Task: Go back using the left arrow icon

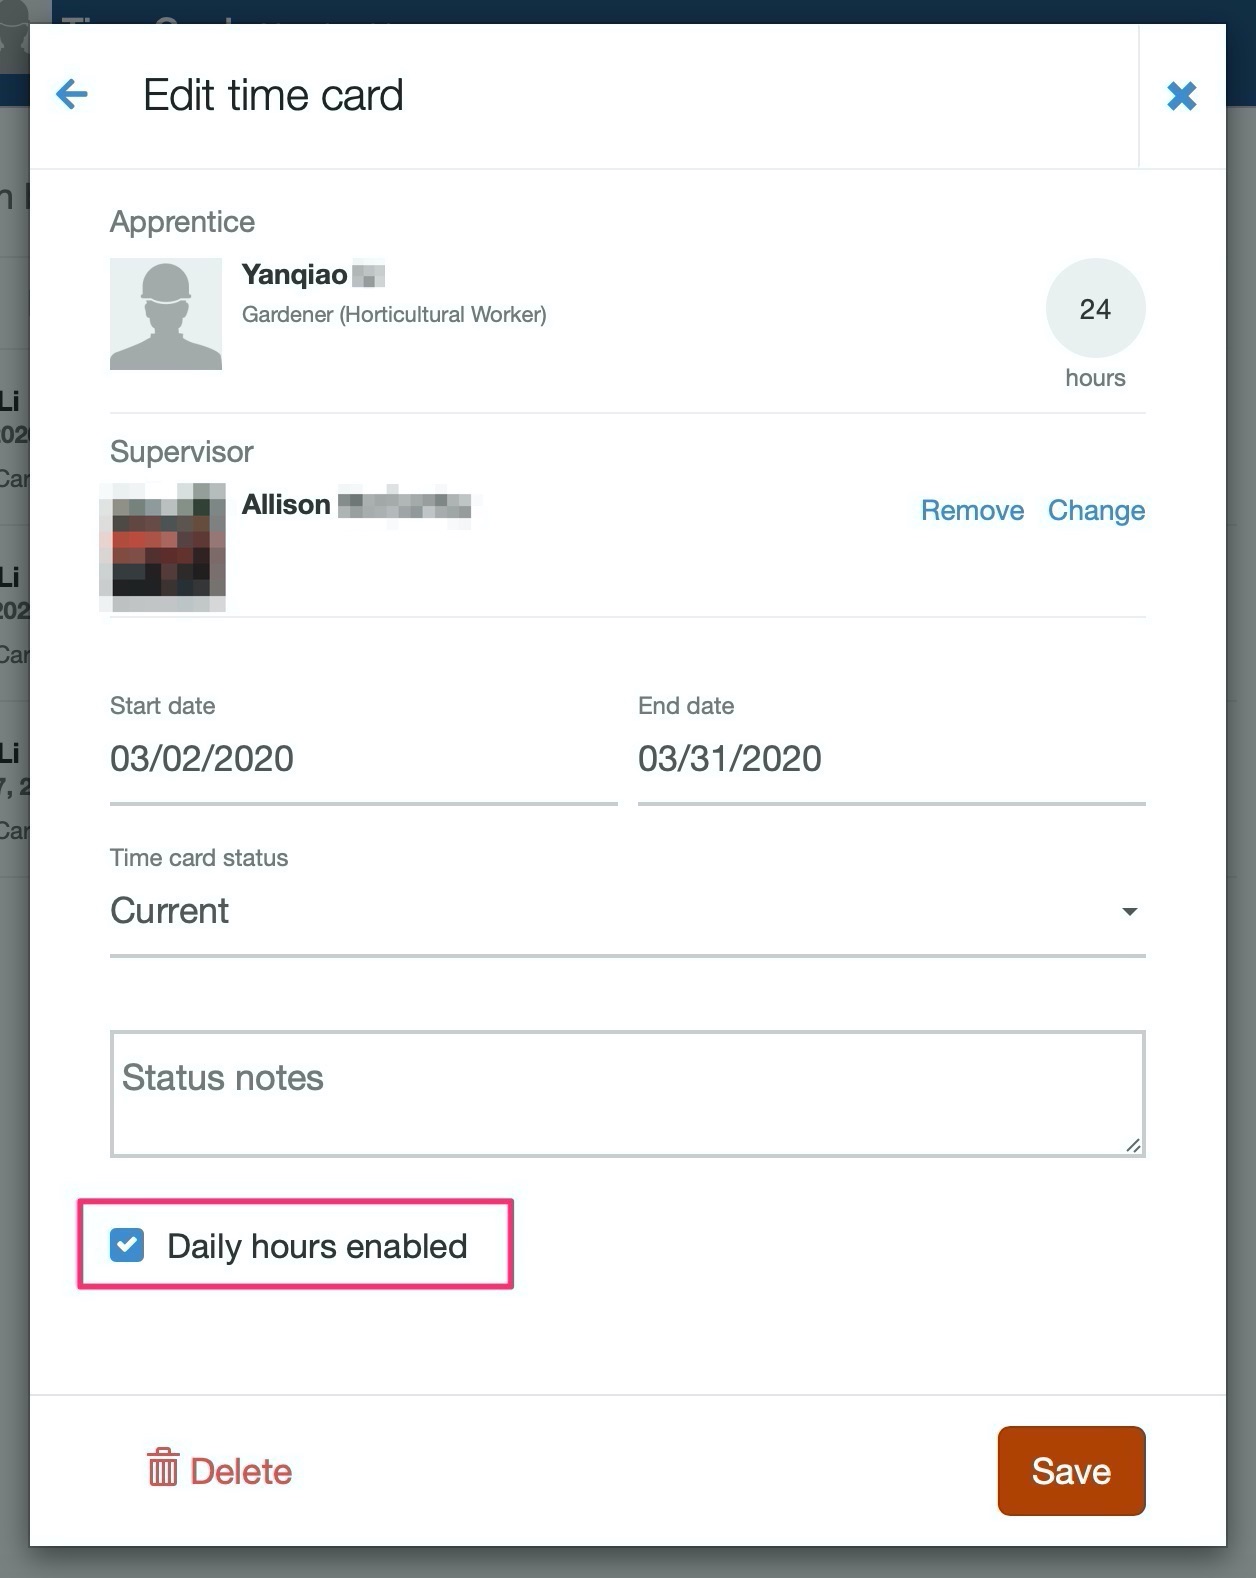Action: [x=72, y=95]
